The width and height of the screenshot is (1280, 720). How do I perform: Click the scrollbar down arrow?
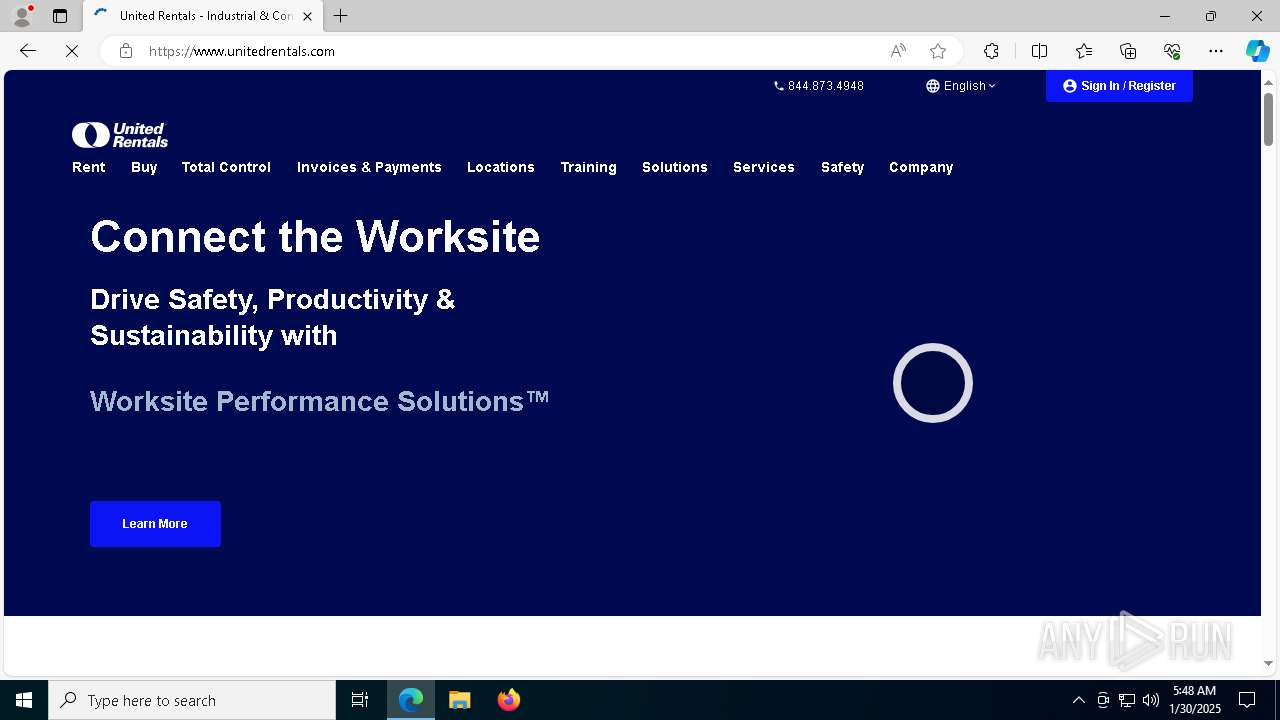point(1268,663)
